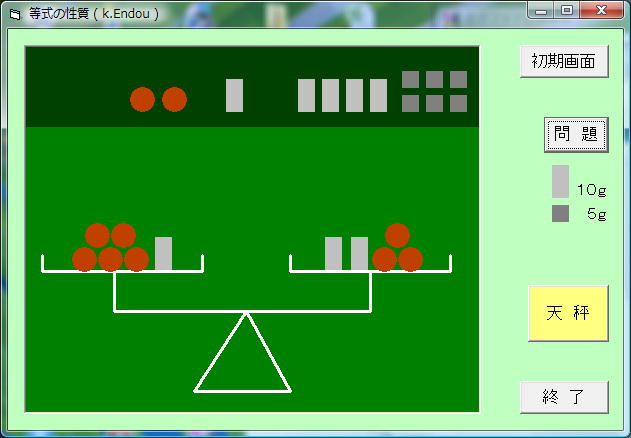The image size is (631, 438).
Task: Select top-middle 5g weight in the grid
Action: pyautogui.click(x=435, y=79)
